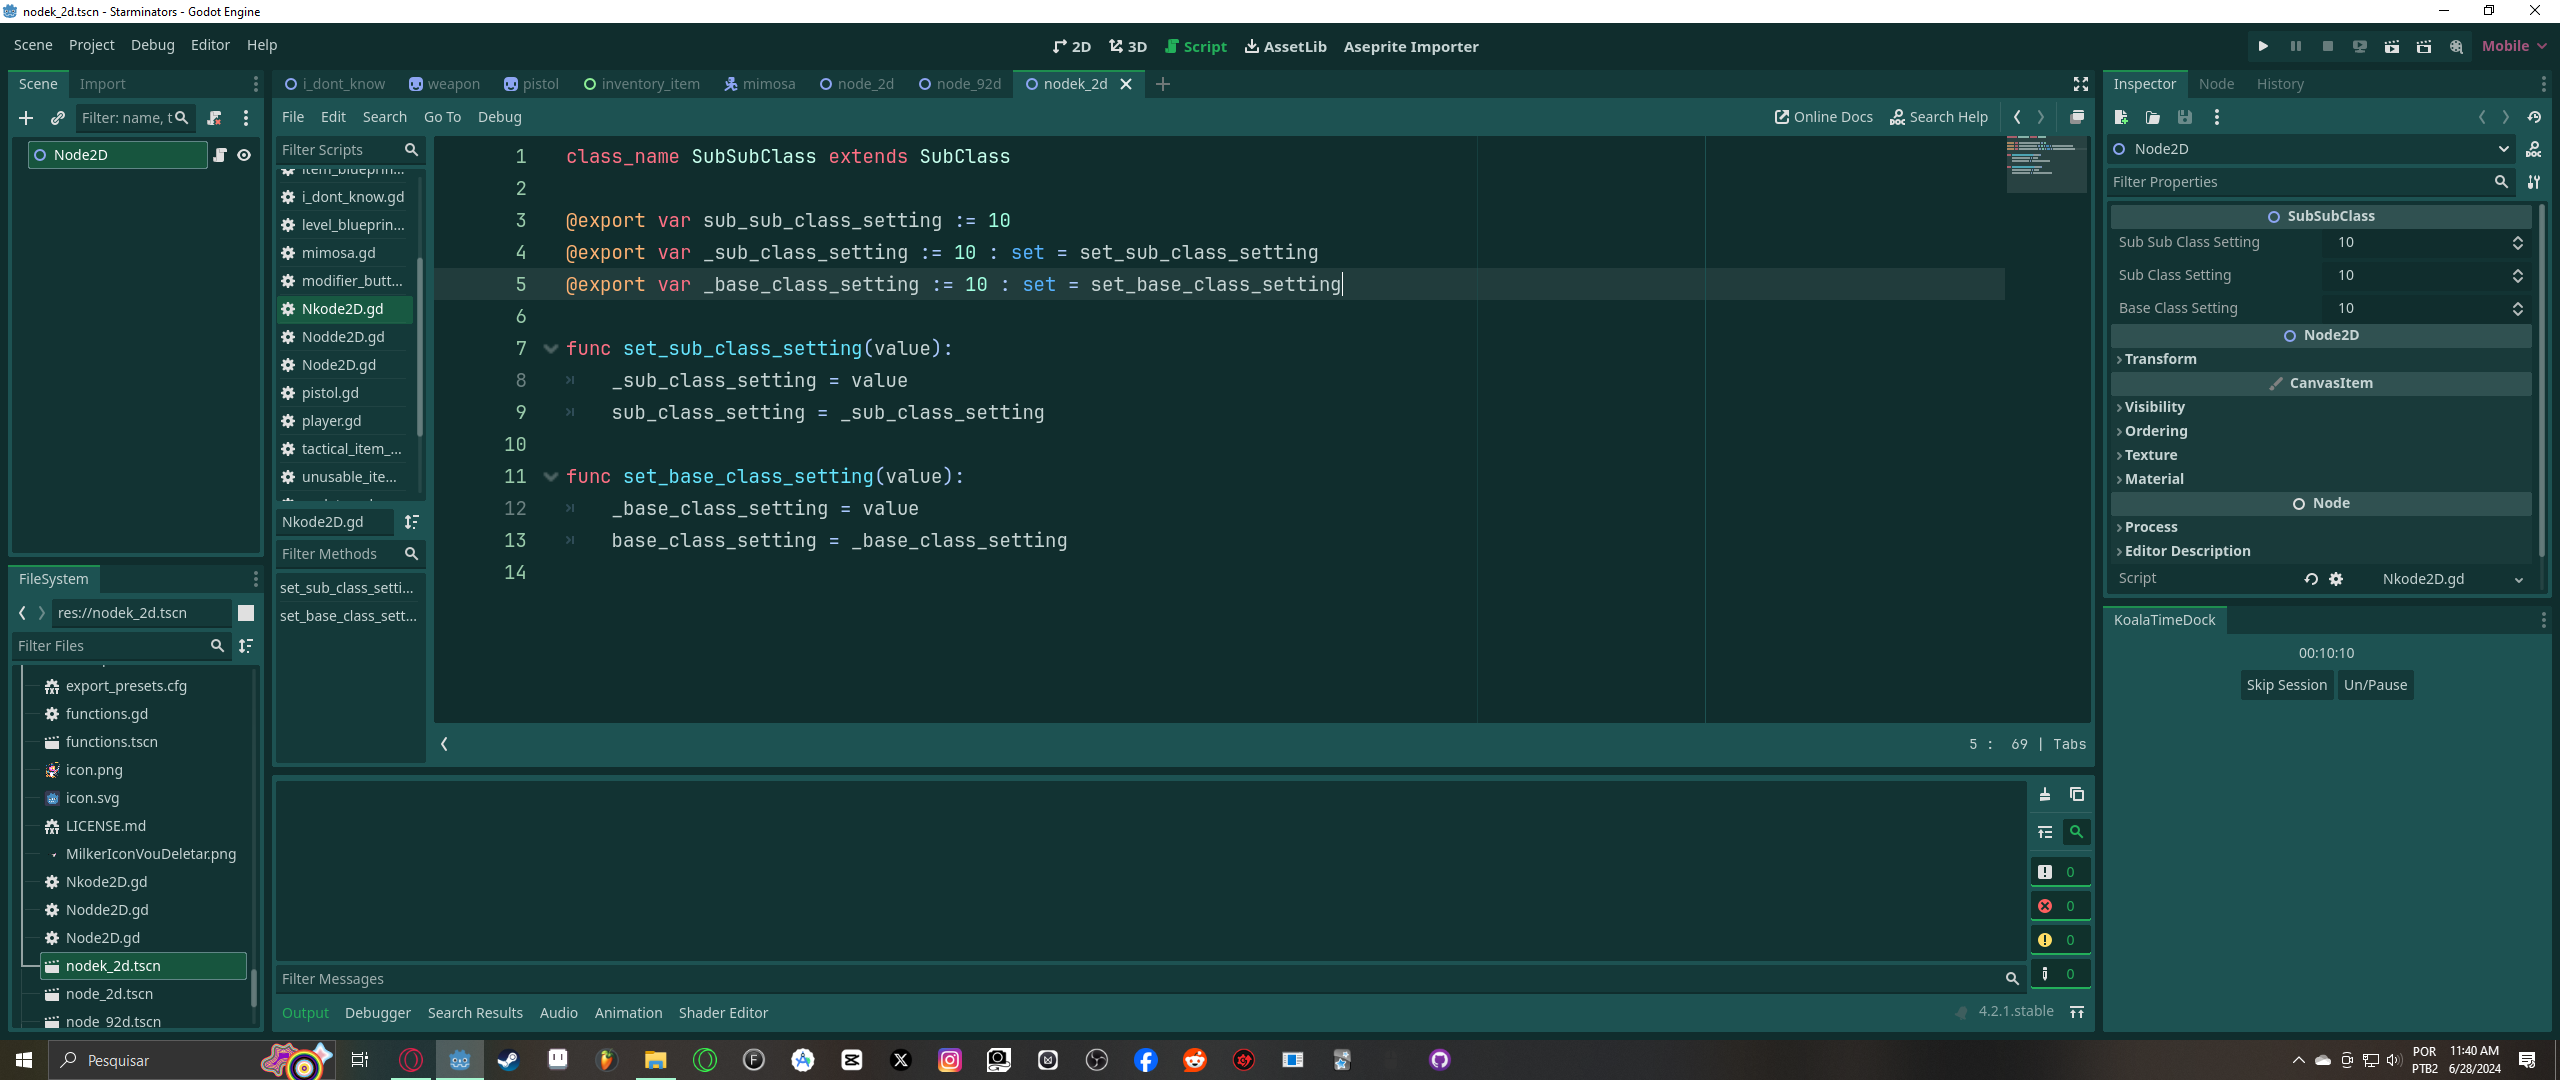This screenshot has height=1080, width=2560.
Task: Clear the output log
Action: click(x=2045, y=794)
